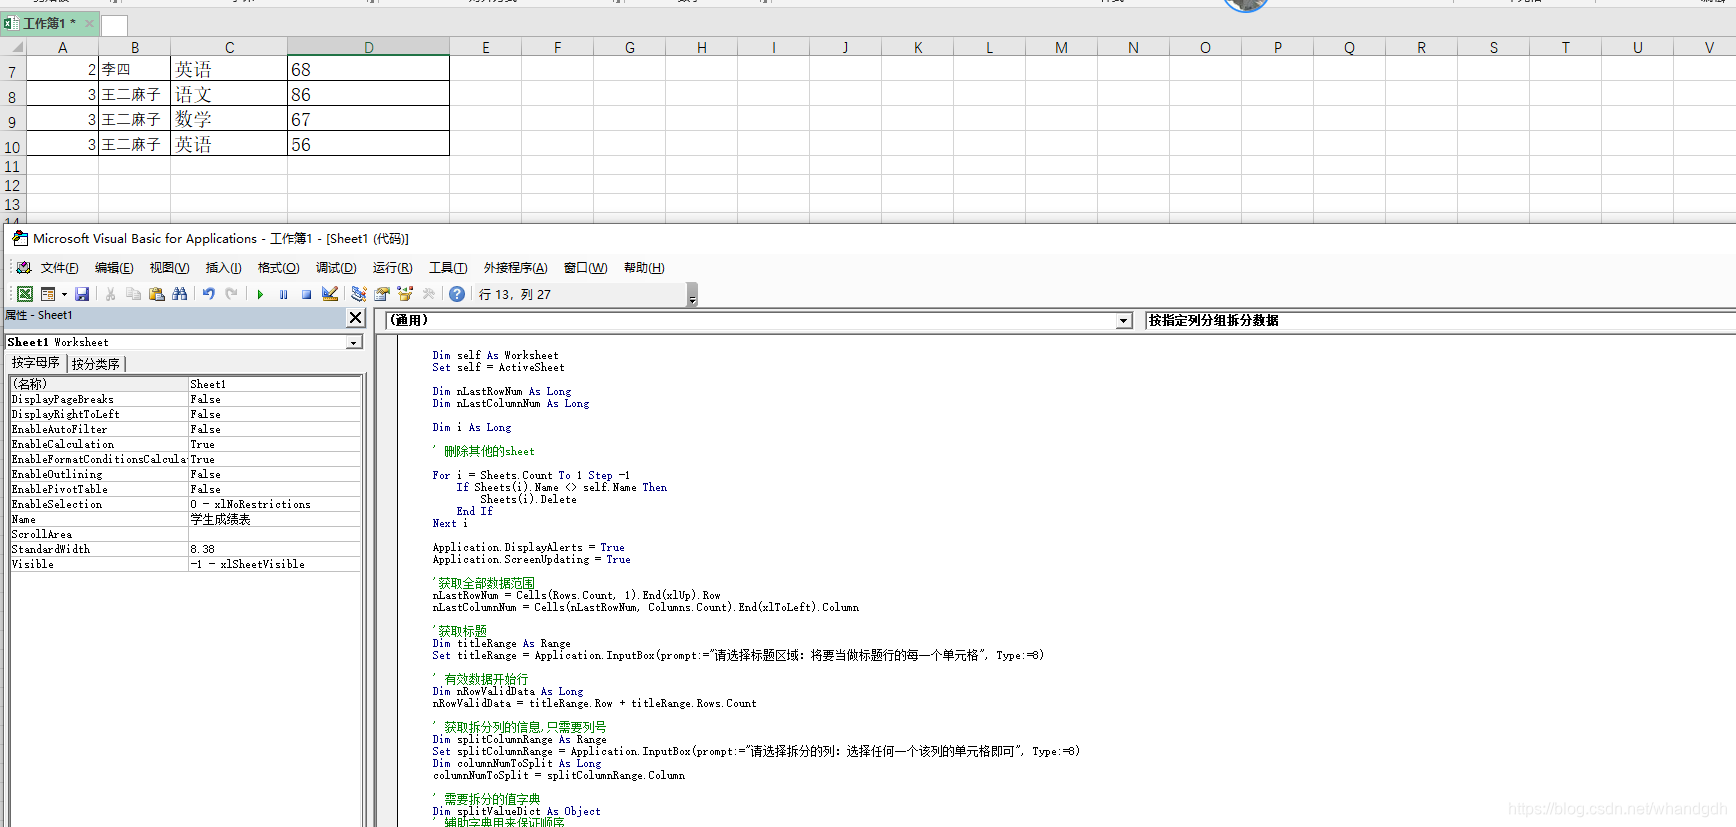Click the Copy icon in VBA toolbar

[x=133, y=294]
